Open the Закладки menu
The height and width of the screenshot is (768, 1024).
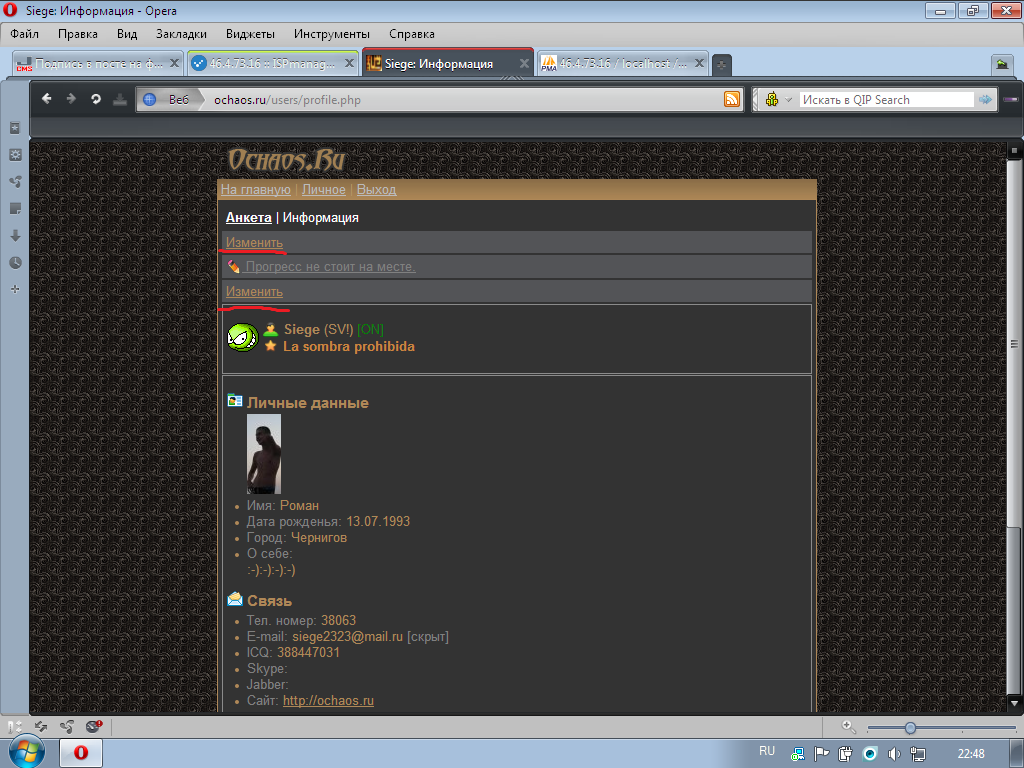tap(181, 34)
